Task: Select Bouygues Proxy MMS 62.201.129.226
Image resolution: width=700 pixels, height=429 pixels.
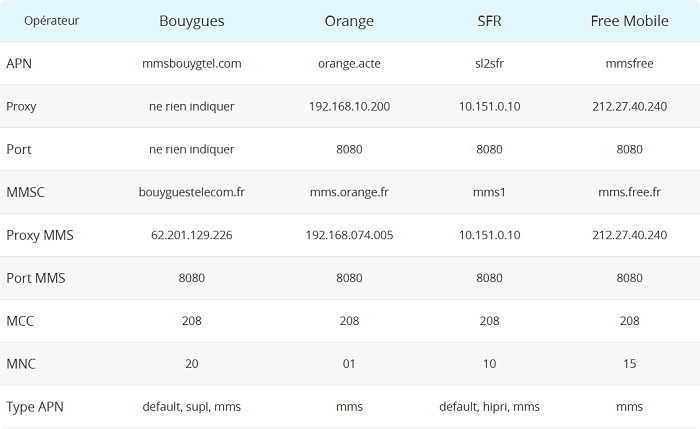Action: pyautogui.click(x=192, y=235)
